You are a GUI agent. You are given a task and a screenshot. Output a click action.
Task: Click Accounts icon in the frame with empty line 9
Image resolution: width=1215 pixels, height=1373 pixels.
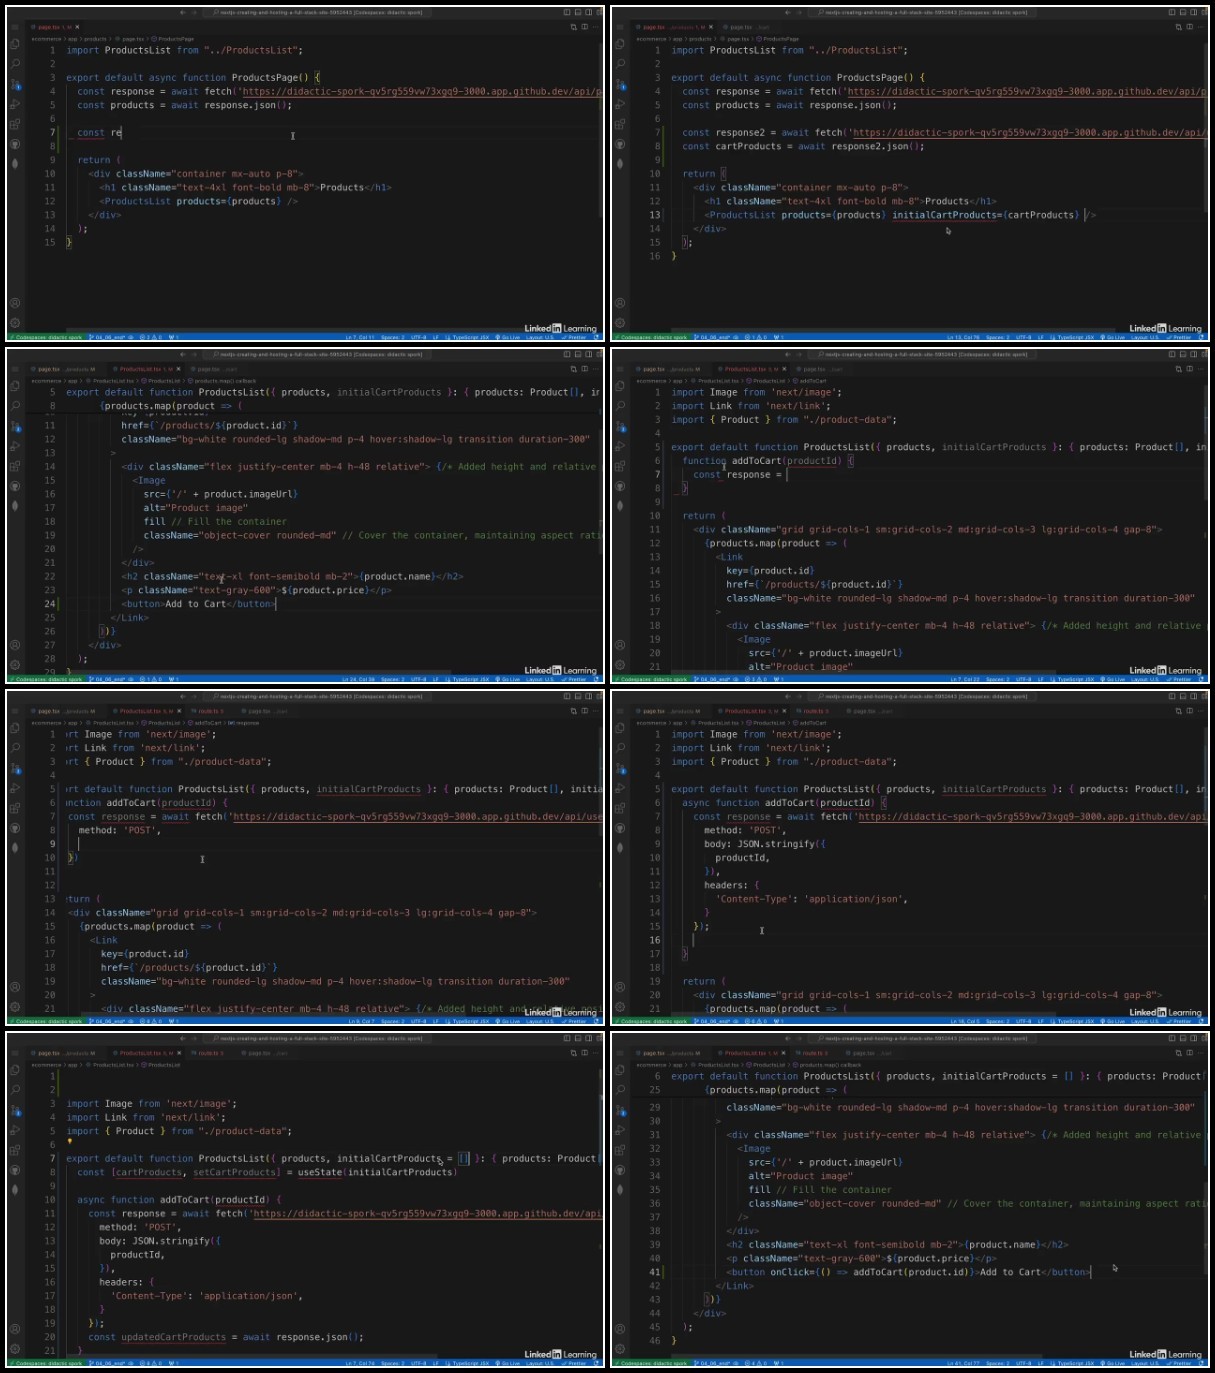pyautogui.click(x=15, y=987)
